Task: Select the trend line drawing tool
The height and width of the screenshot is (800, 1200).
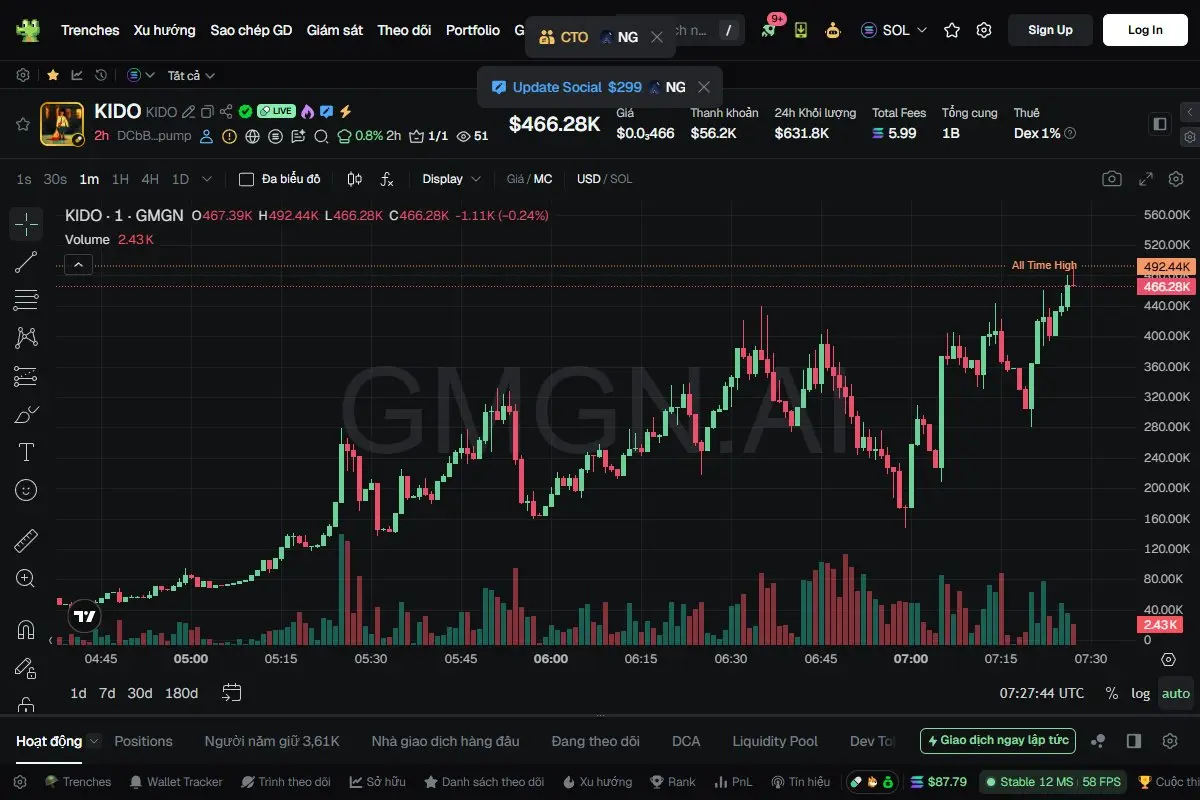Action: point(26,262)
